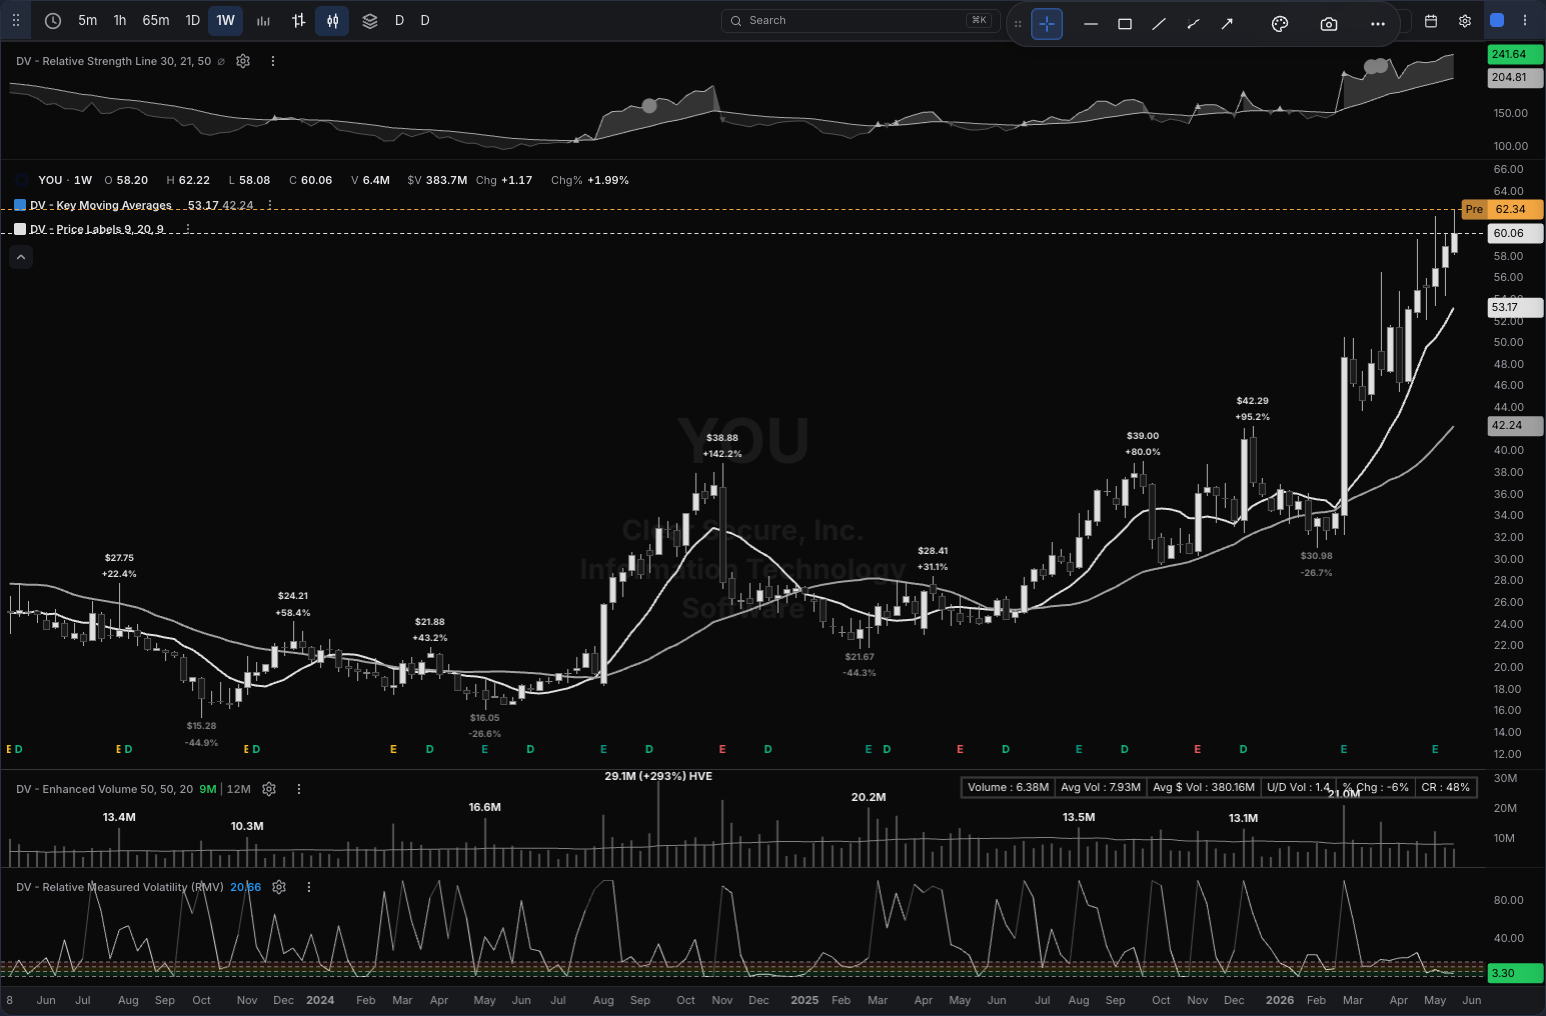The width and height of the screenshot is (1546, 1016).
Task: Click the 29.1M (+293%) HVE volume label
Action: pos(658,776)
